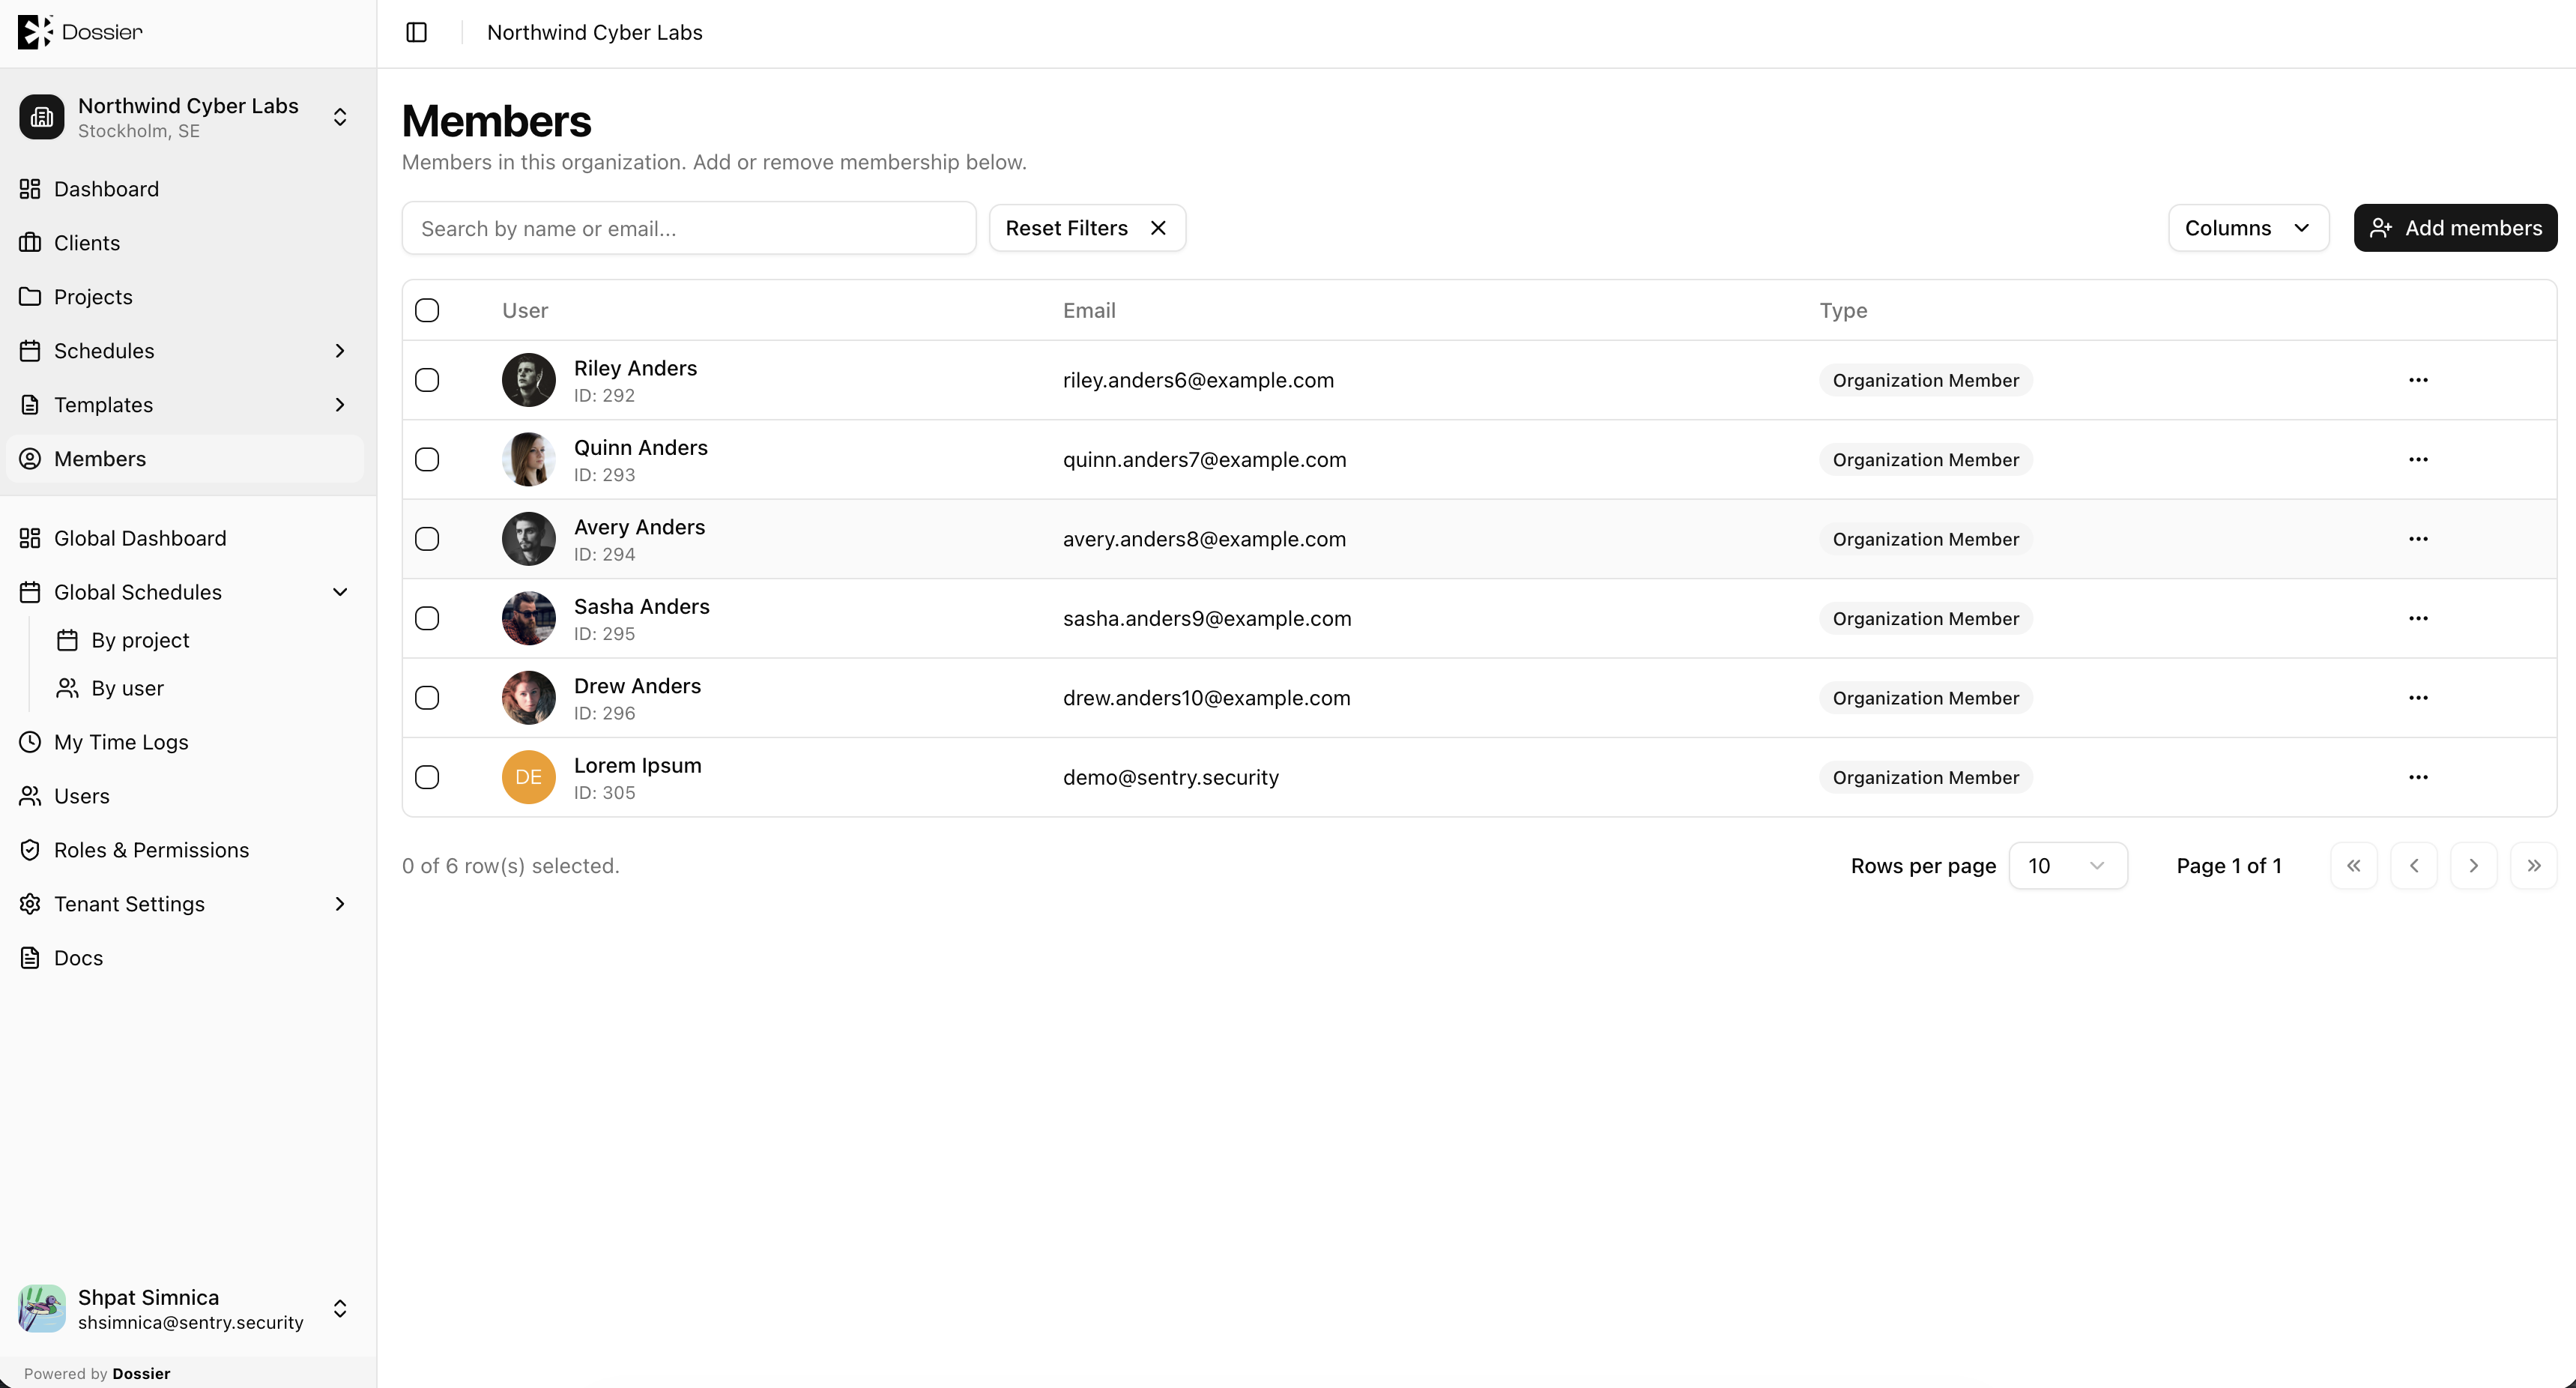Open the Projects folder icon
The image size is (2576, 1388).
coord(30,297)
